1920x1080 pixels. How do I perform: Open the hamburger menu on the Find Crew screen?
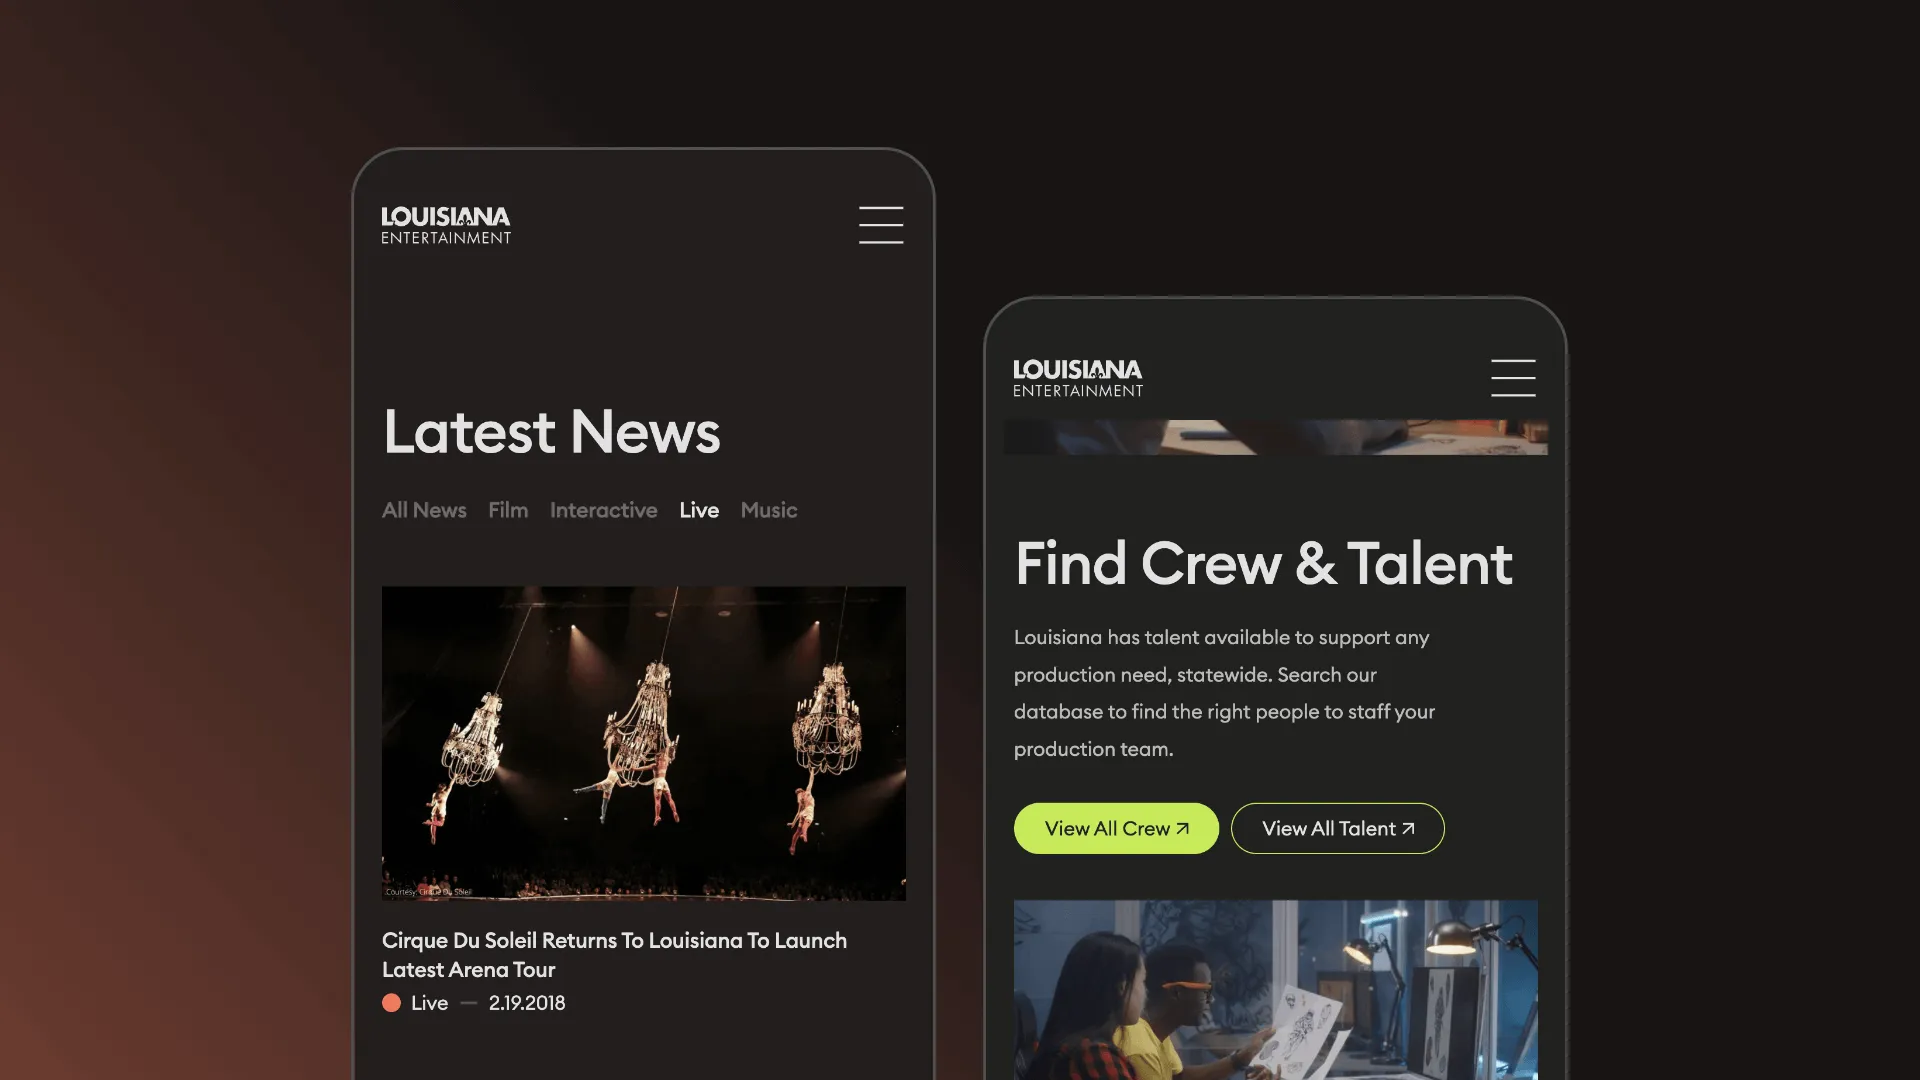tap(1513, 378)
